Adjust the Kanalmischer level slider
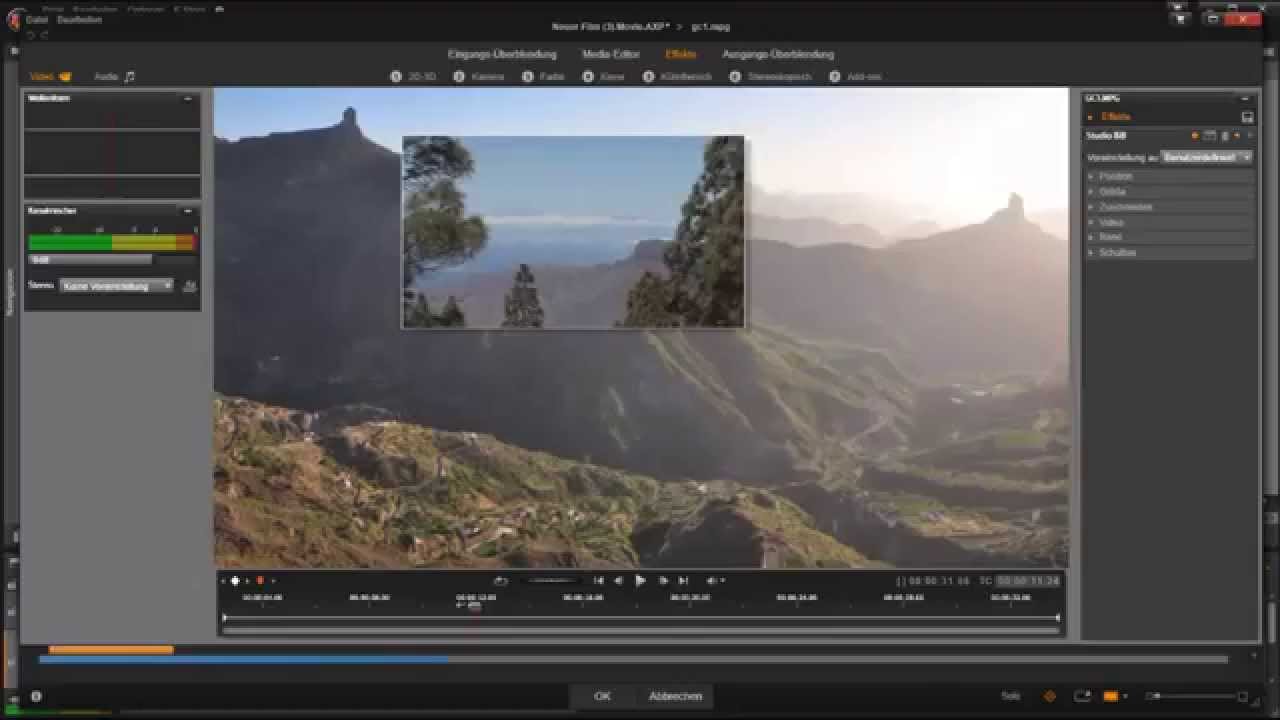 tap(90, 259)
